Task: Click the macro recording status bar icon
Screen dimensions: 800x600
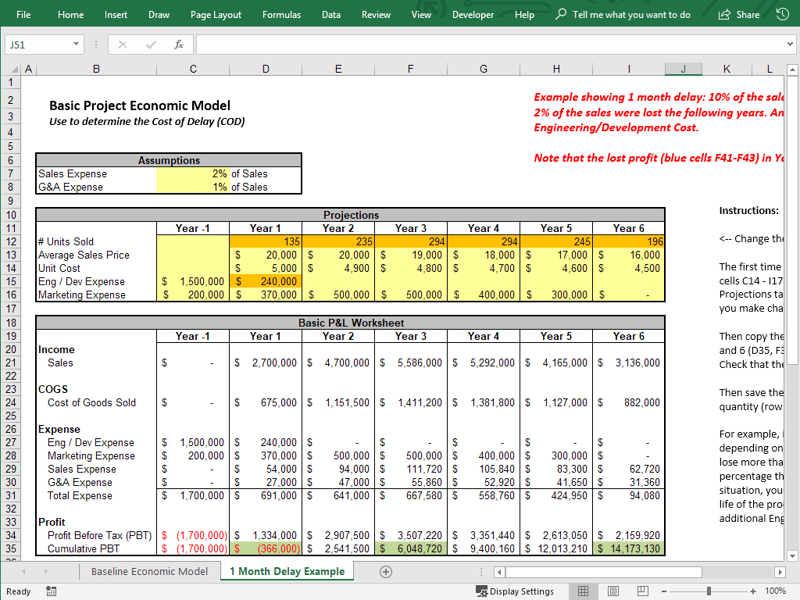Action: click(x=51, y=591)
